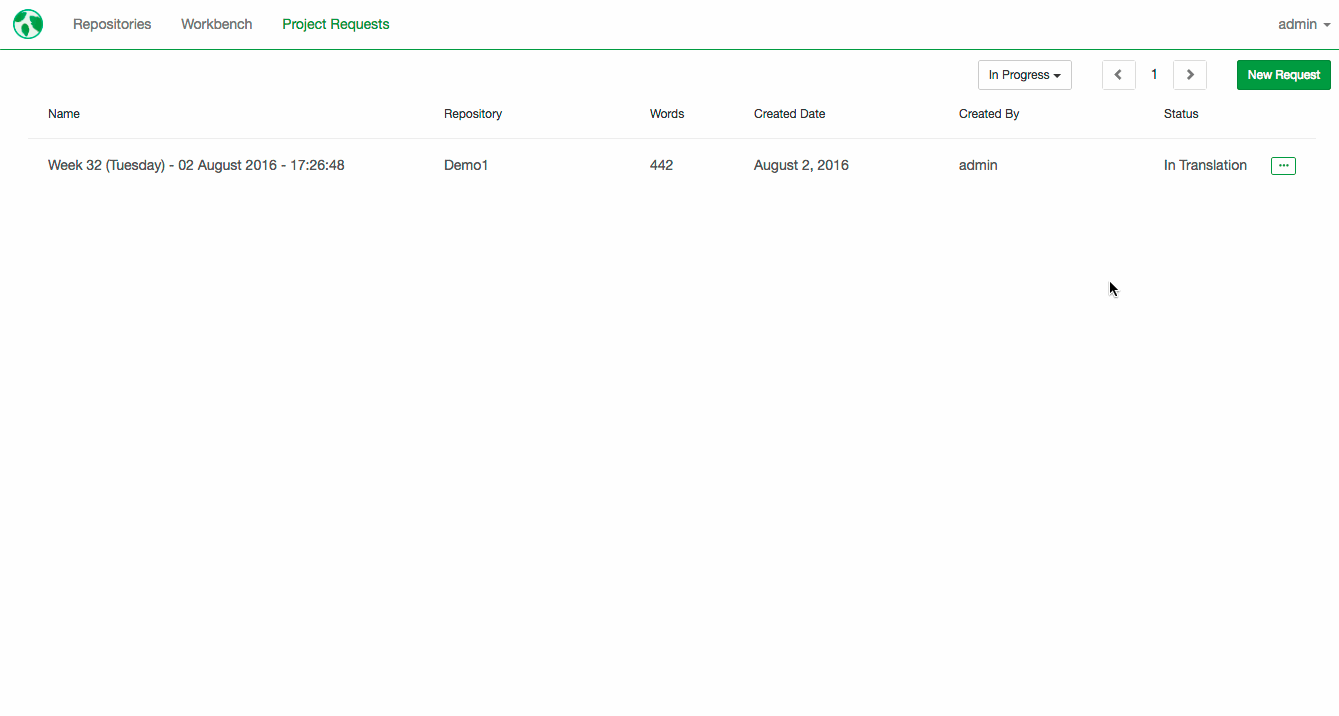Click the Repository column header

coord(473,114)
